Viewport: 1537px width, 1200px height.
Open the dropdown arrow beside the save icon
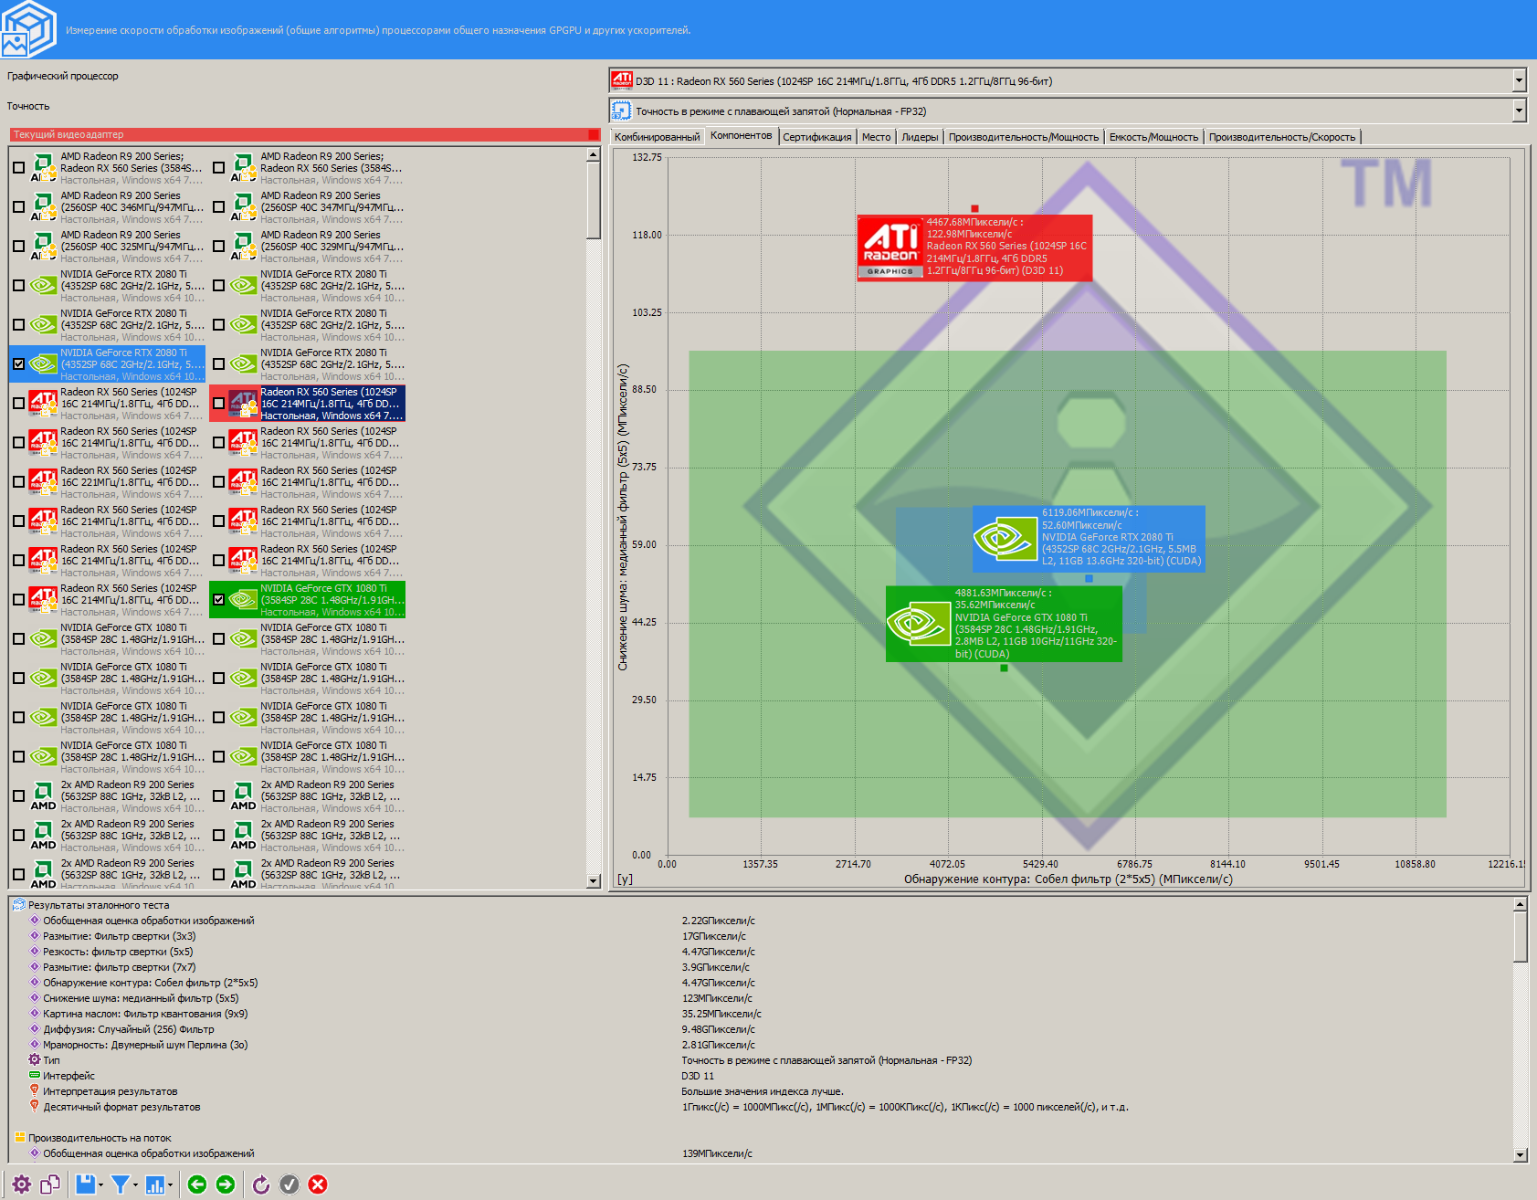(x=101, y=1186)
